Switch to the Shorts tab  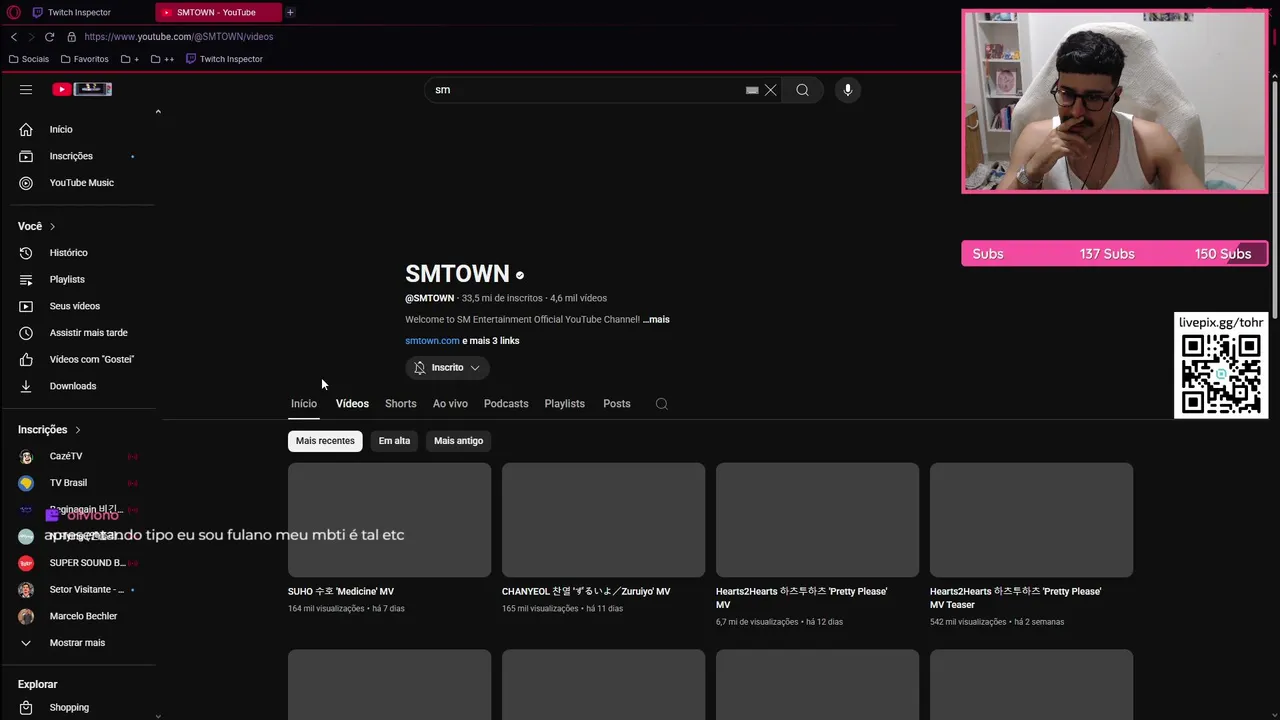pyautogui.click(x=400, y=404)
